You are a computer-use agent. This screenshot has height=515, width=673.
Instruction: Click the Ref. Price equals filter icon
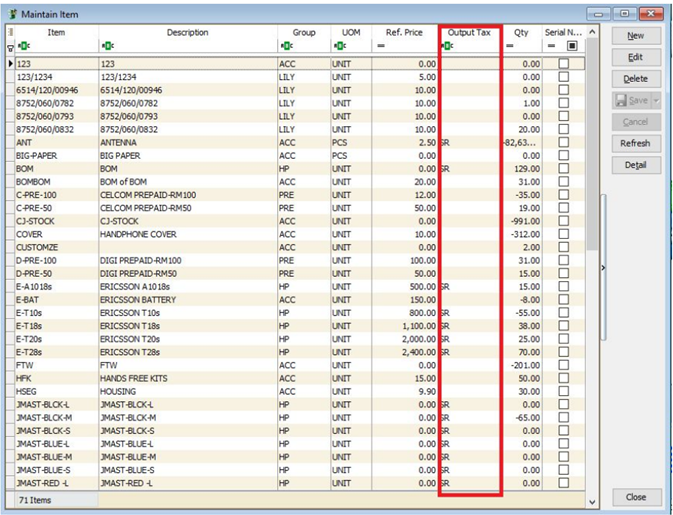pos(381,46)
